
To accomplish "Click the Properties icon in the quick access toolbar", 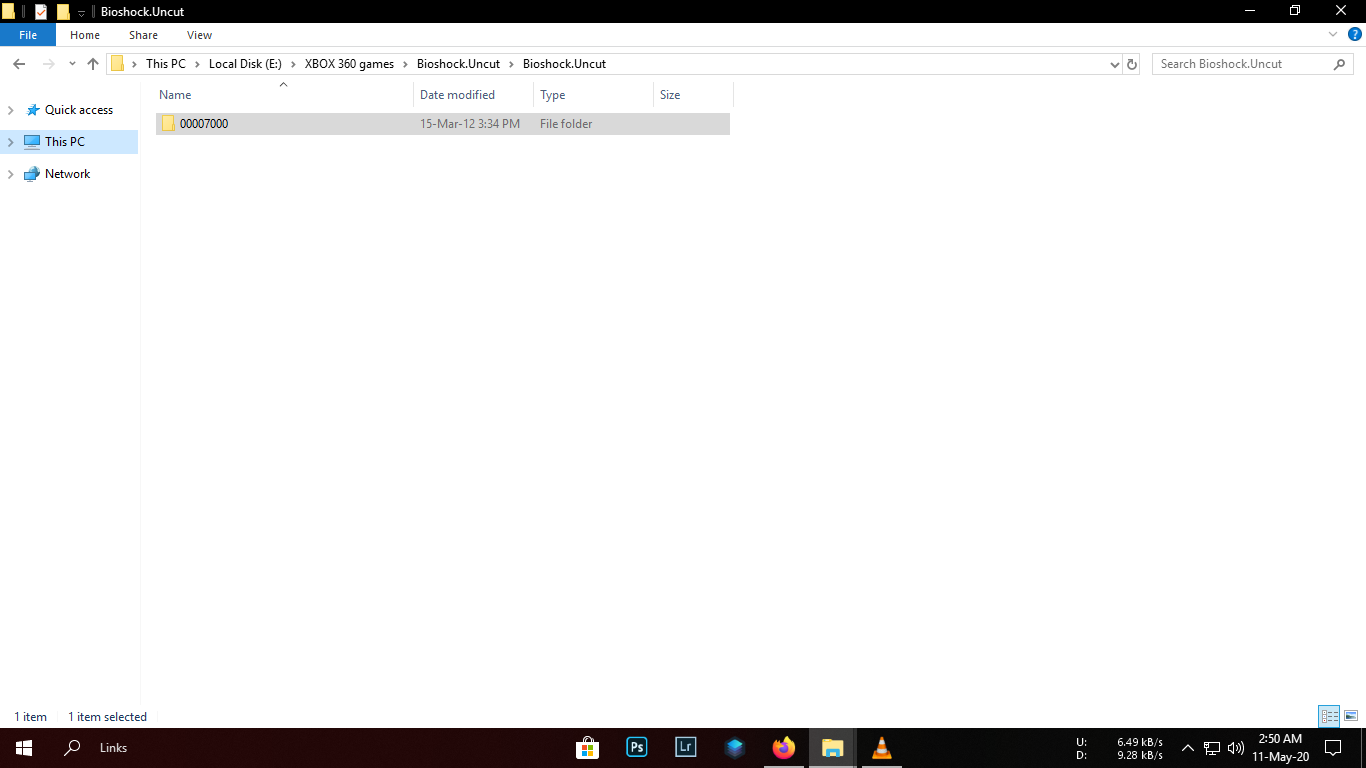I will pyautogui.click(x=41, y=12).
